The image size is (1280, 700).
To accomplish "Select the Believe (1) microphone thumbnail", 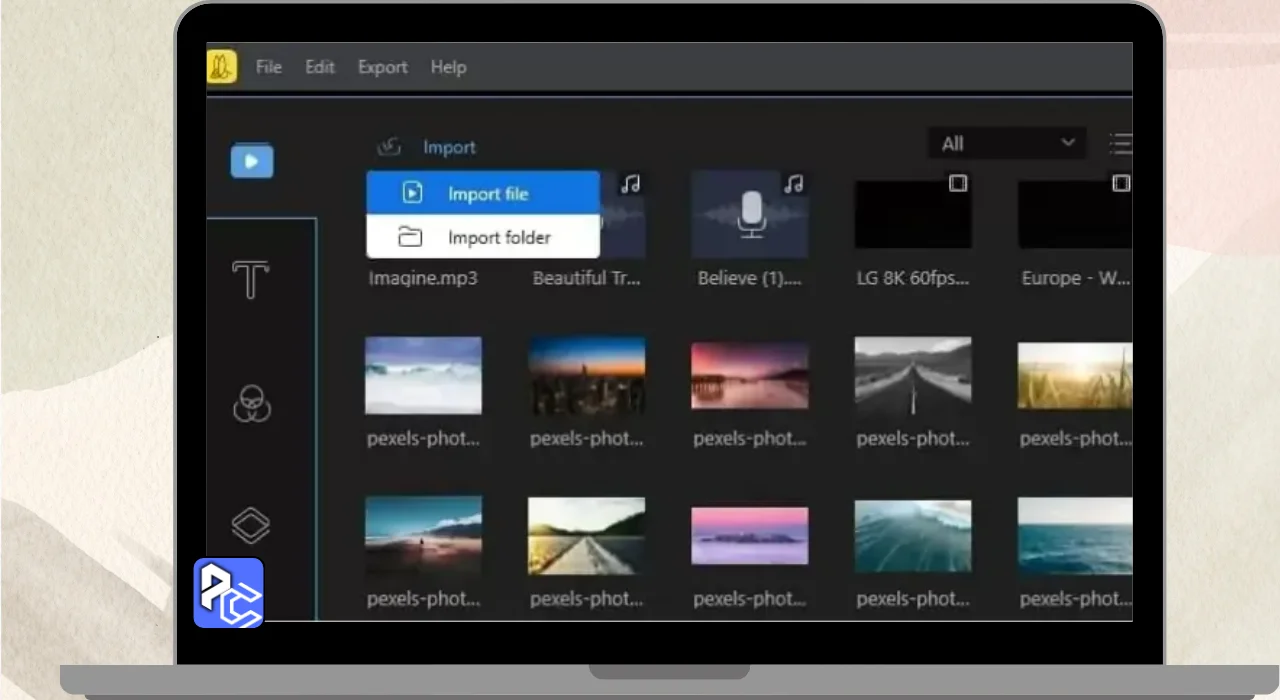I will [750, 214].
